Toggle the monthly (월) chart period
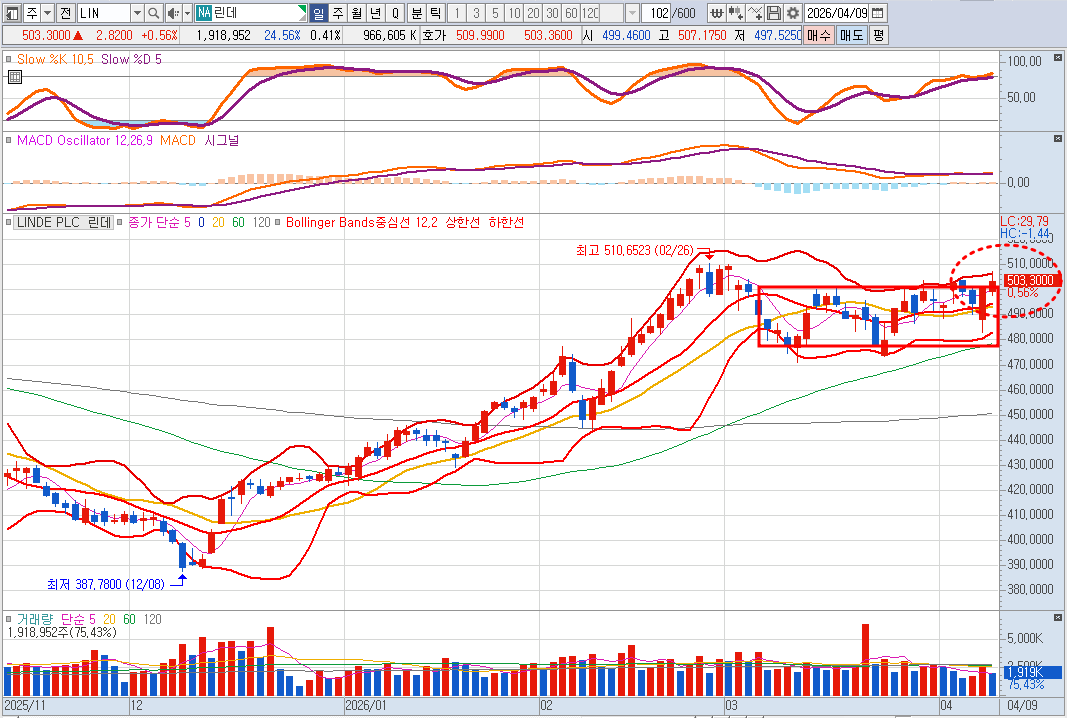This screenshot has width=1067, height=718. pos(356,13)
